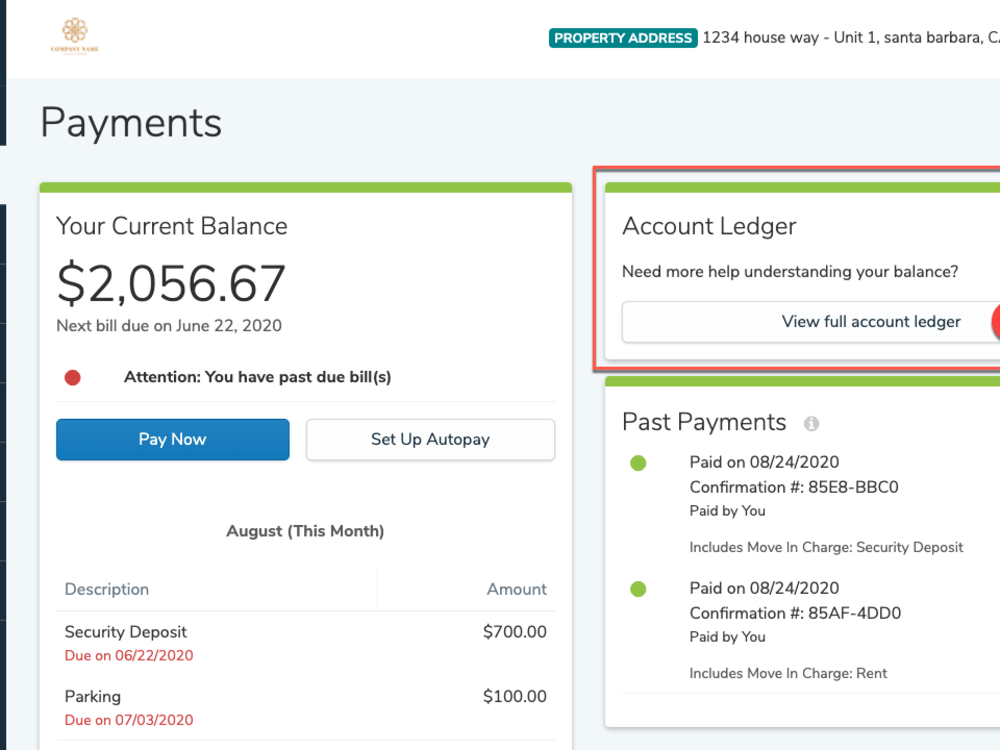Click Confirmation #: 85E8-BBC0
This screenshot has height=750, width=1000.
[794, 487]
